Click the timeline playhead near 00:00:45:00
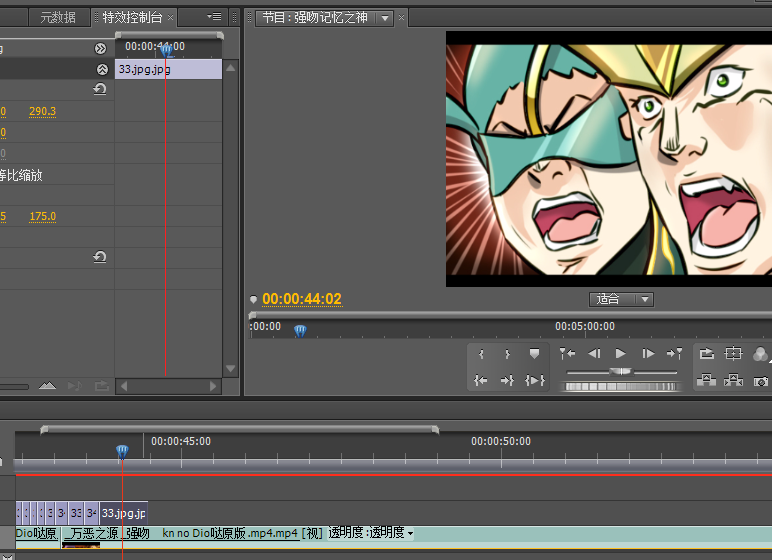This screenshot has width=772, height=560. (122, 452)
